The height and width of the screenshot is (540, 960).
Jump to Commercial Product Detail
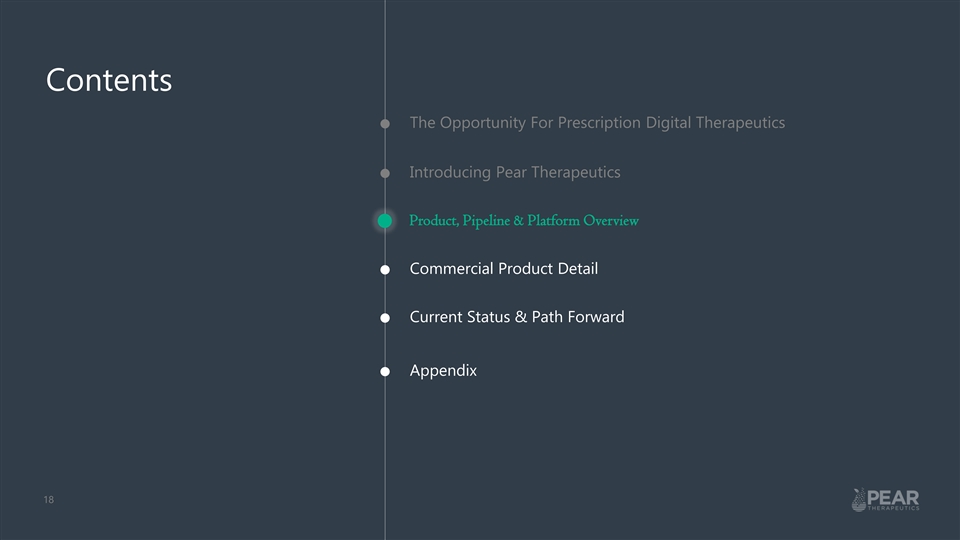(503, 269)
